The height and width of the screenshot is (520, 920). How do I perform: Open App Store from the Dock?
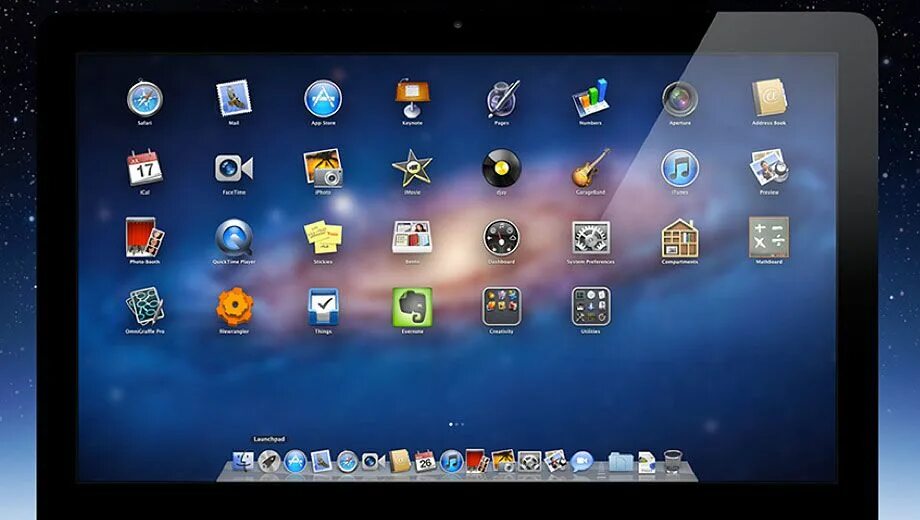(x=296, y=461)
